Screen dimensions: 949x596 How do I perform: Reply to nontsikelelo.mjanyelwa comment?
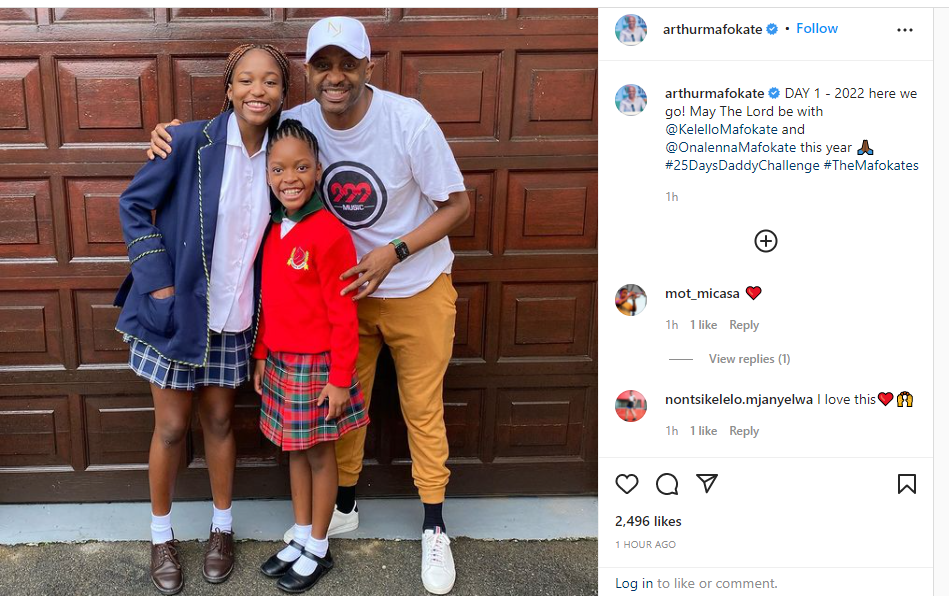point(744,431)
